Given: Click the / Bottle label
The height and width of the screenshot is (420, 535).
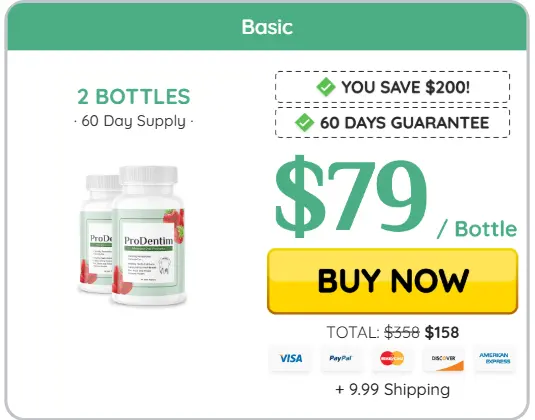Looking at the screenshot, I should 477,229.
